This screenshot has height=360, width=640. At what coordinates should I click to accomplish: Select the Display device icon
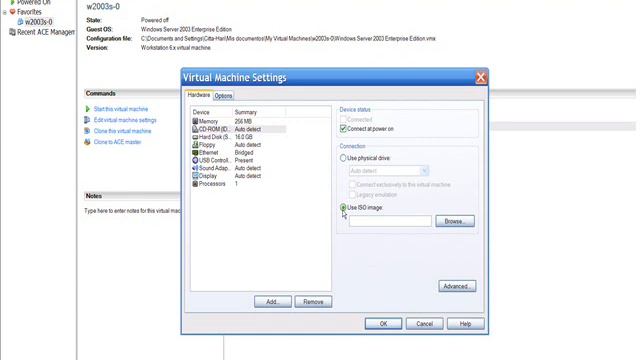195,176
